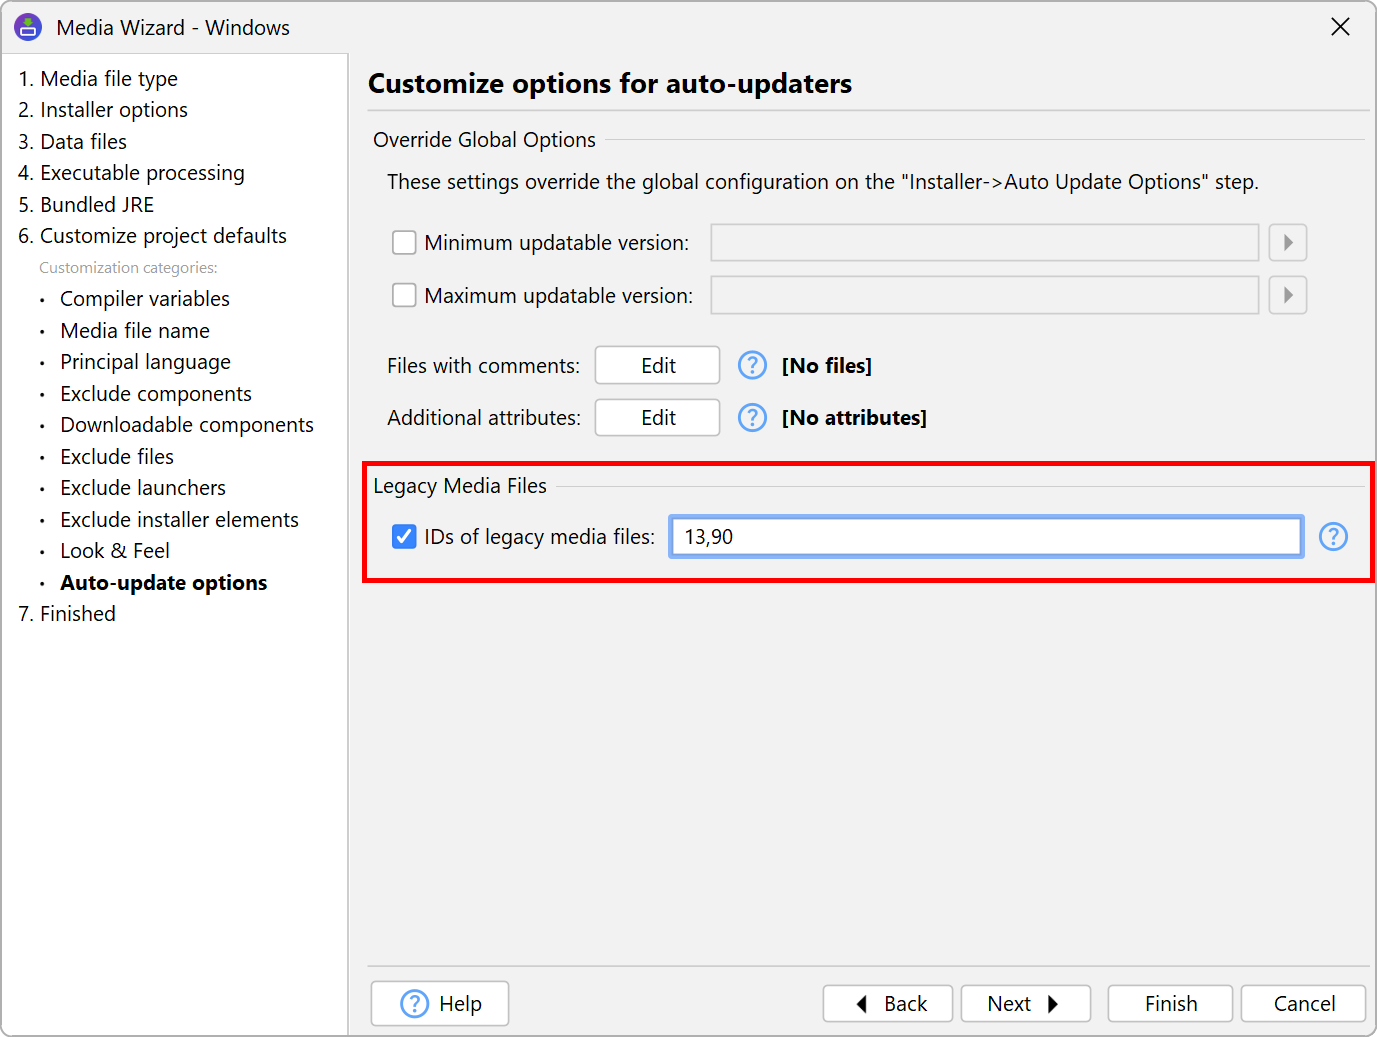Click help icon beside Additional attributes
Viewport: 1377px width, 1037px height.
(752, 418)
